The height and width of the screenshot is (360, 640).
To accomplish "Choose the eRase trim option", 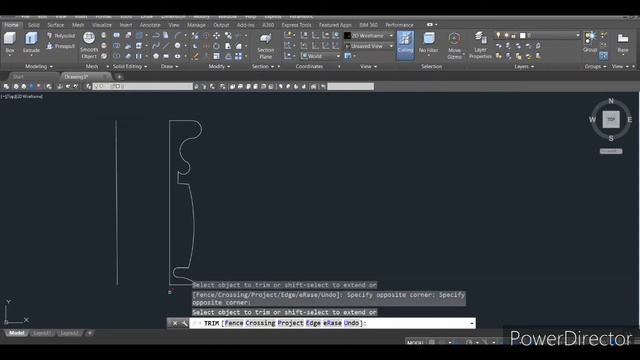I will pos(332,323).
